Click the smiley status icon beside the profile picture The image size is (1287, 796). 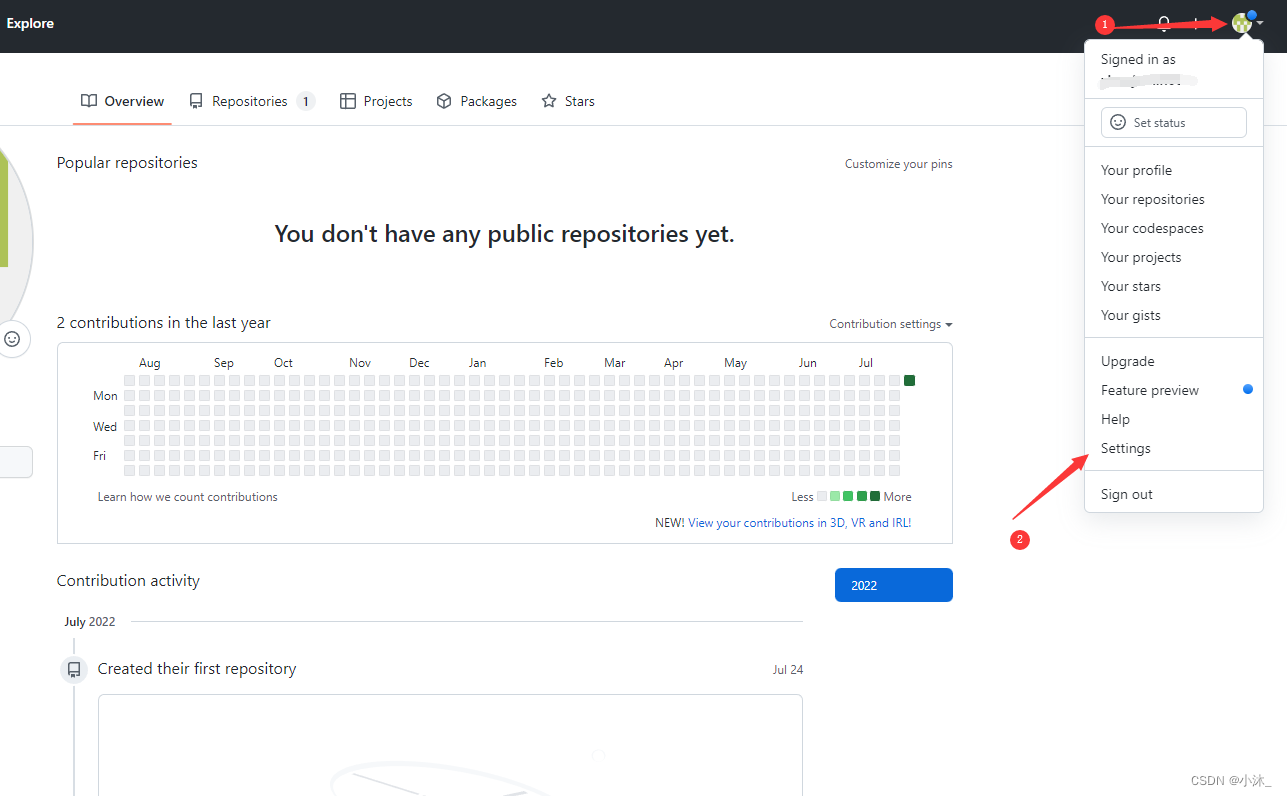pyautogui.click(x=12, y=339)
